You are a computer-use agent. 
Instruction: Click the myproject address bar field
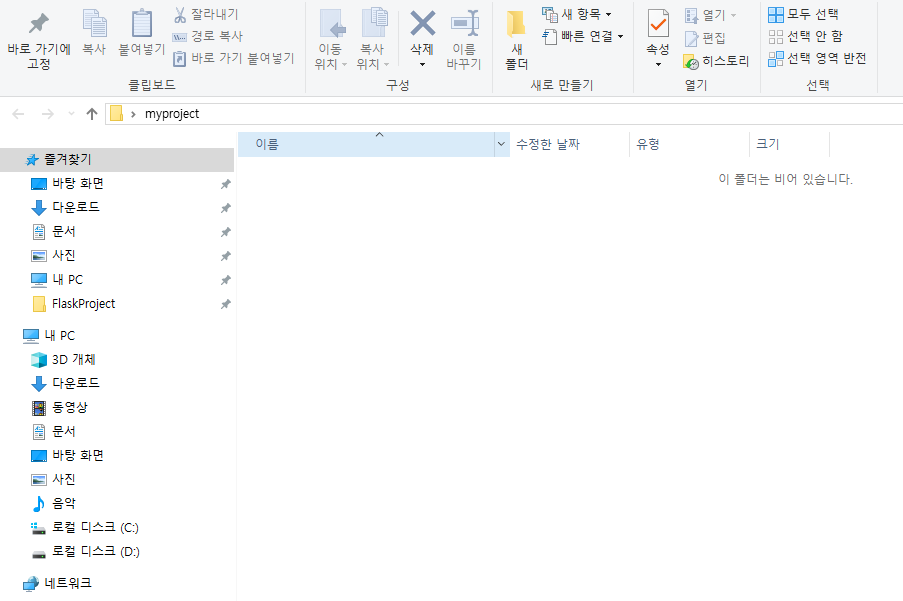[504, 114]
